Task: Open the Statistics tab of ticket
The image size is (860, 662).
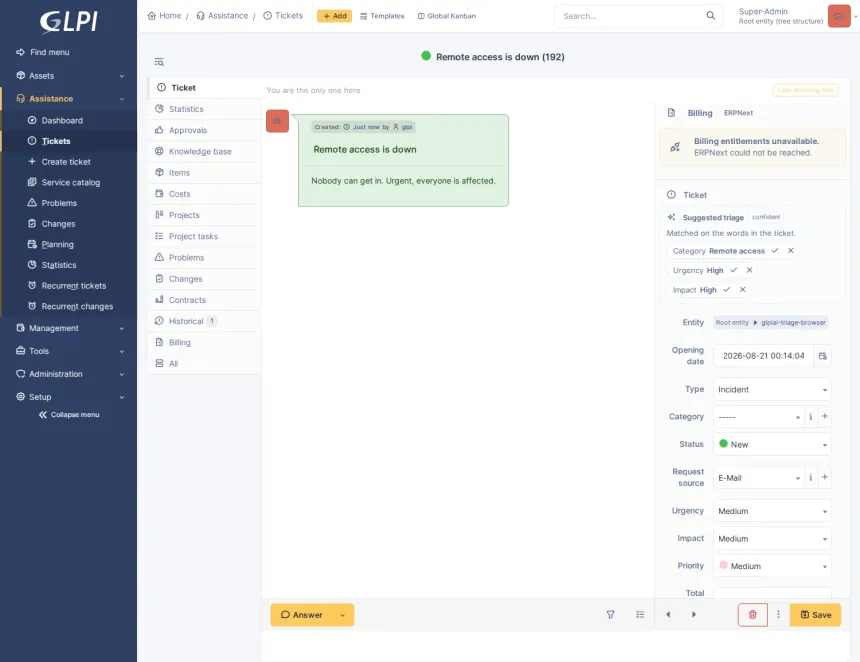Action: pos(204,109)
